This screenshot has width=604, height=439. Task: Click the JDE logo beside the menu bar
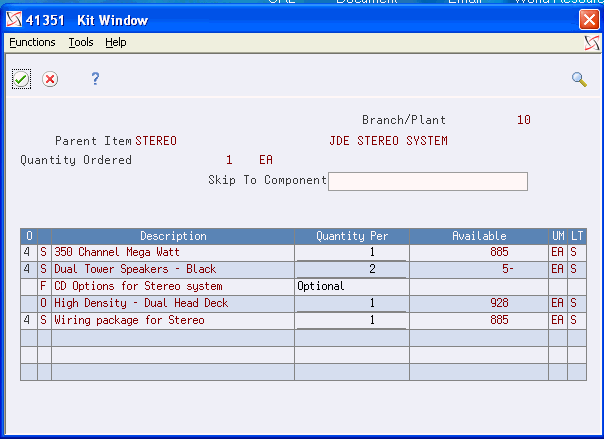592,43
